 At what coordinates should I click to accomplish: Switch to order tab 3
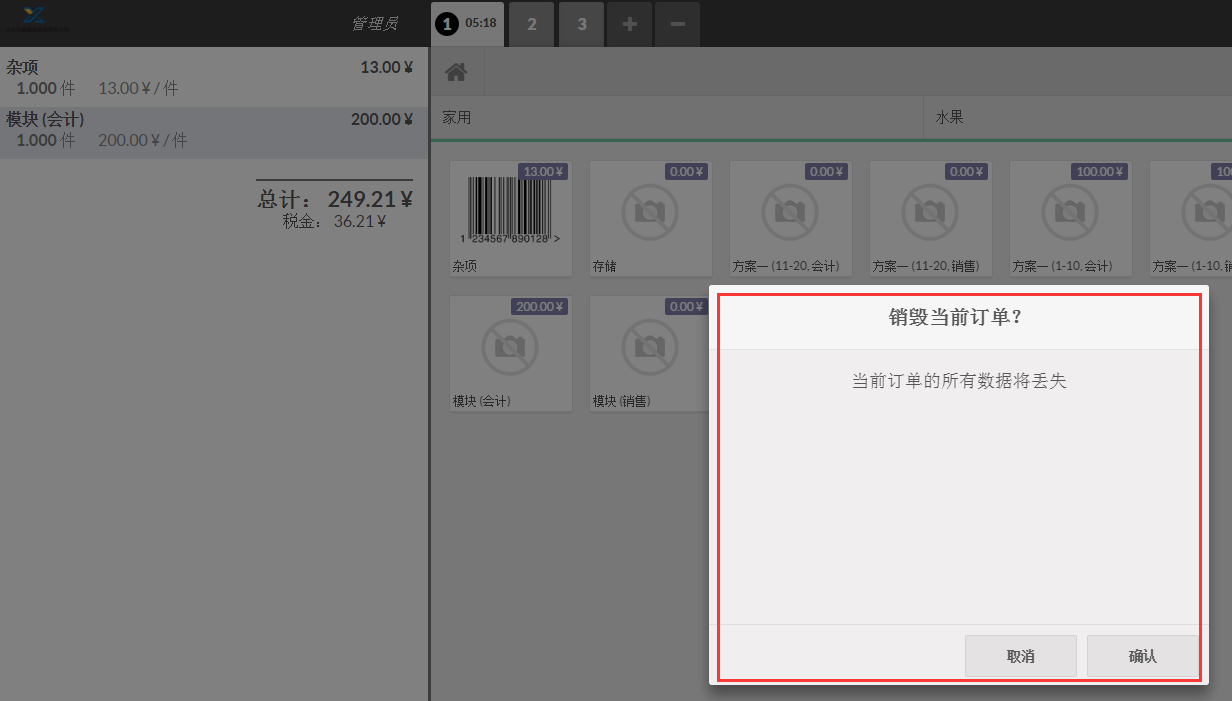pyautogui.click(x=582, y=24)
